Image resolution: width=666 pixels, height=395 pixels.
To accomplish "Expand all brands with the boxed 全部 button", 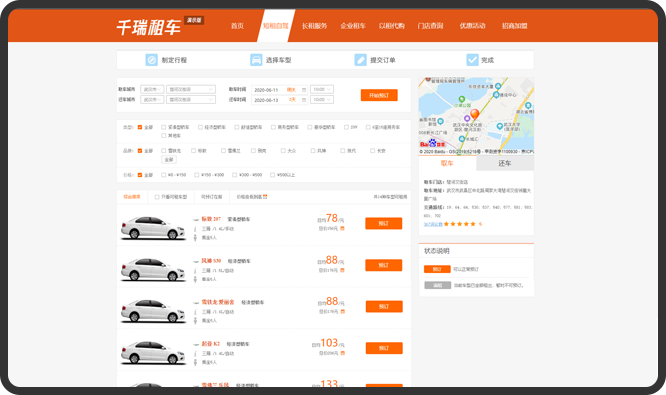I will point(169,160).
